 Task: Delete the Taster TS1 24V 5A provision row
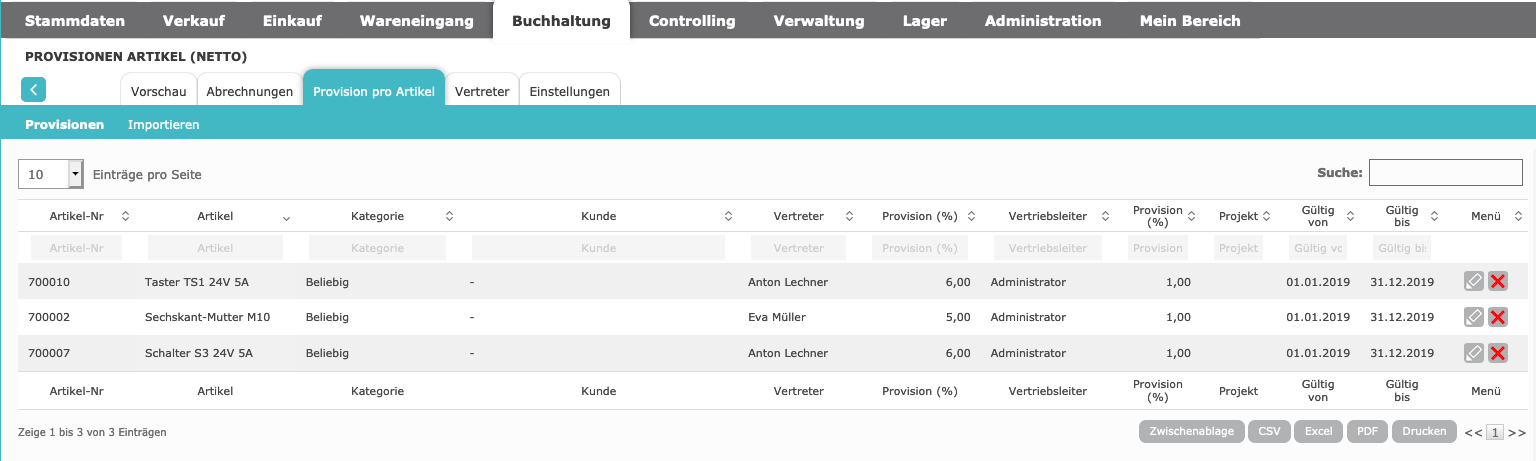1498,282
